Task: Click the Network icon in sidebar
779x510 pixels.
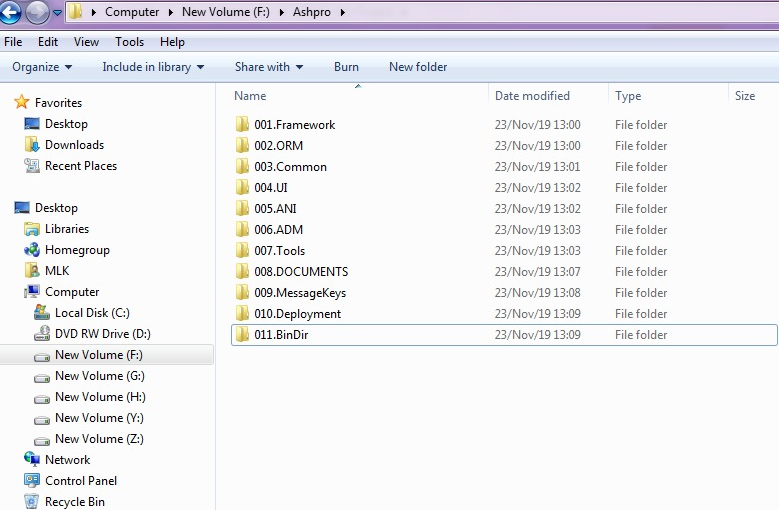Action: point(31,459)
